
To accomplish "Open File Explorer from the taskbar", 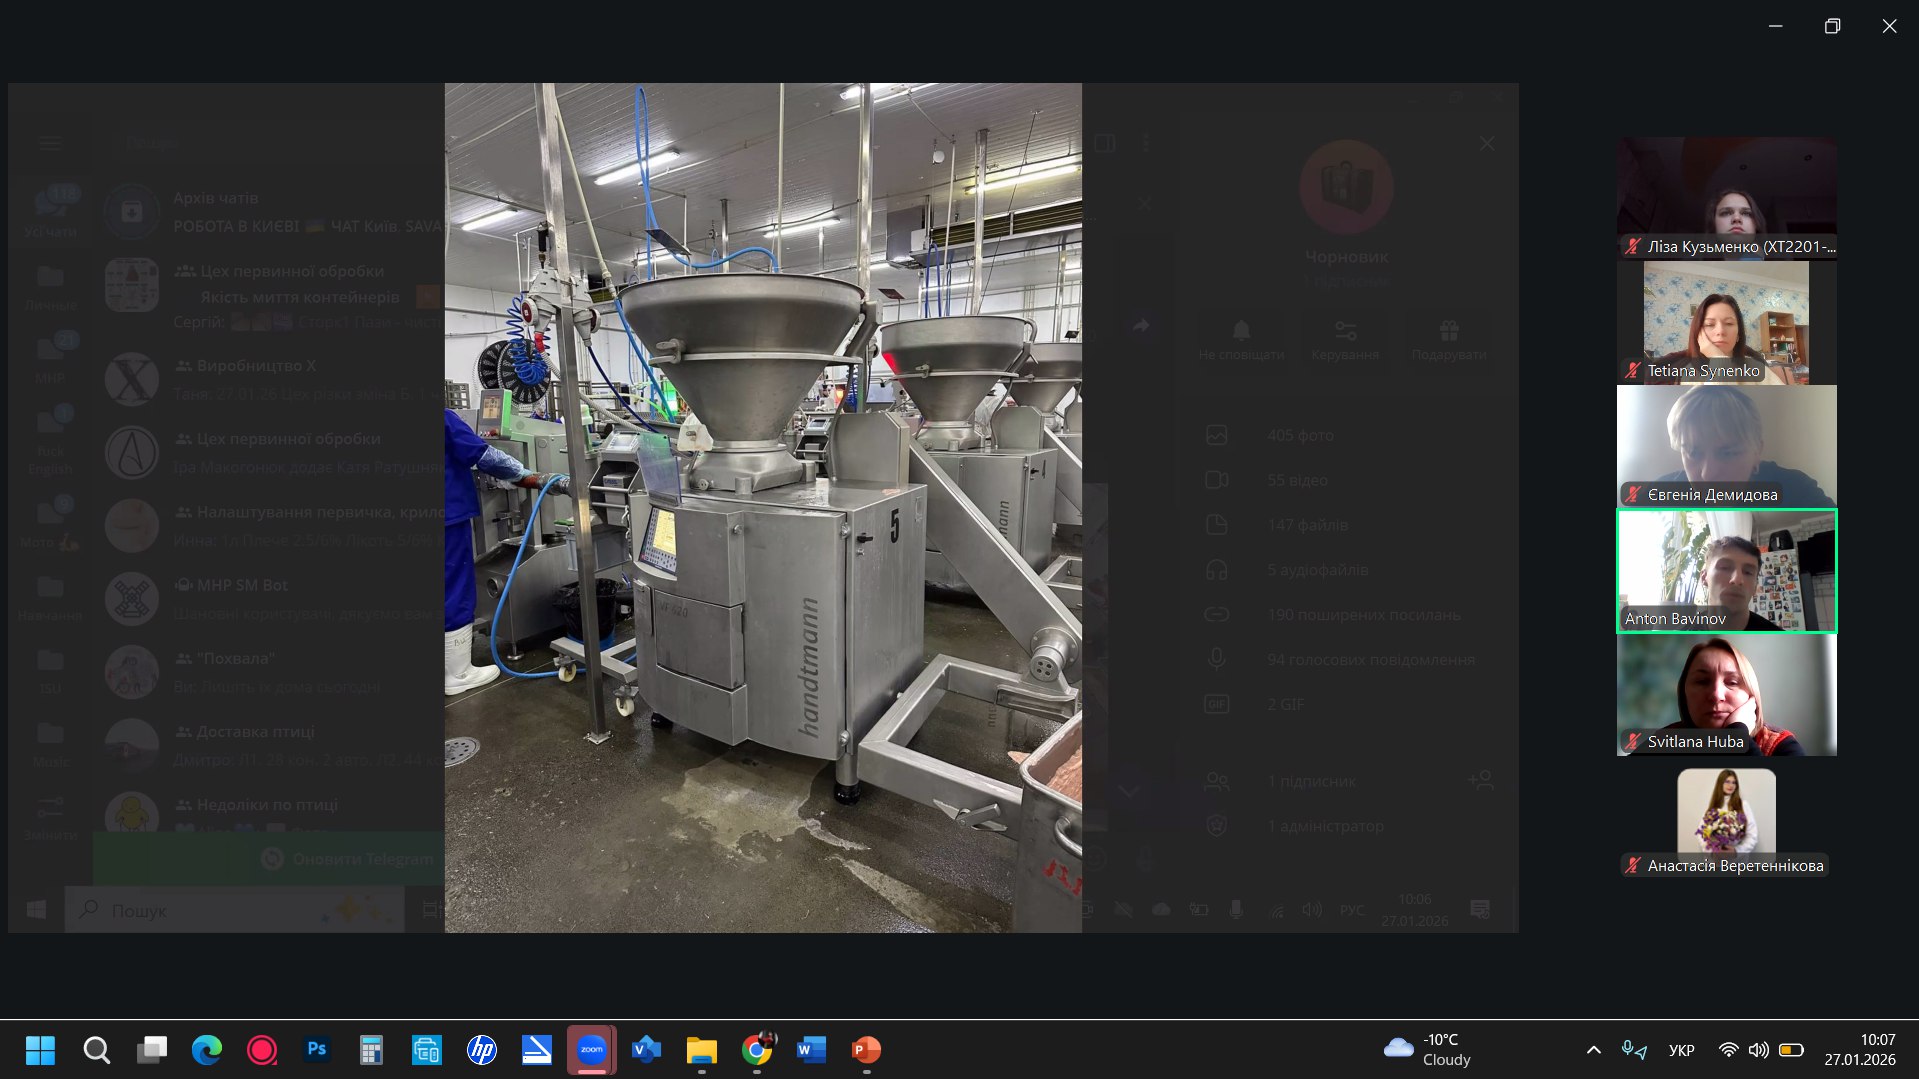I will pos(701,1050).
